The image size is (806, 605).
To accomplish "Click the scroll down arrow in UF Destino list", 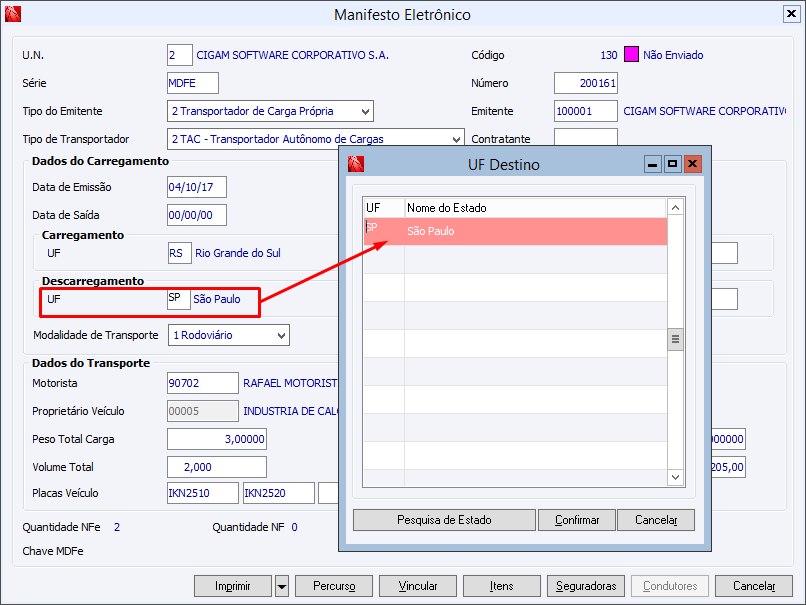I will tap(675, 478).
